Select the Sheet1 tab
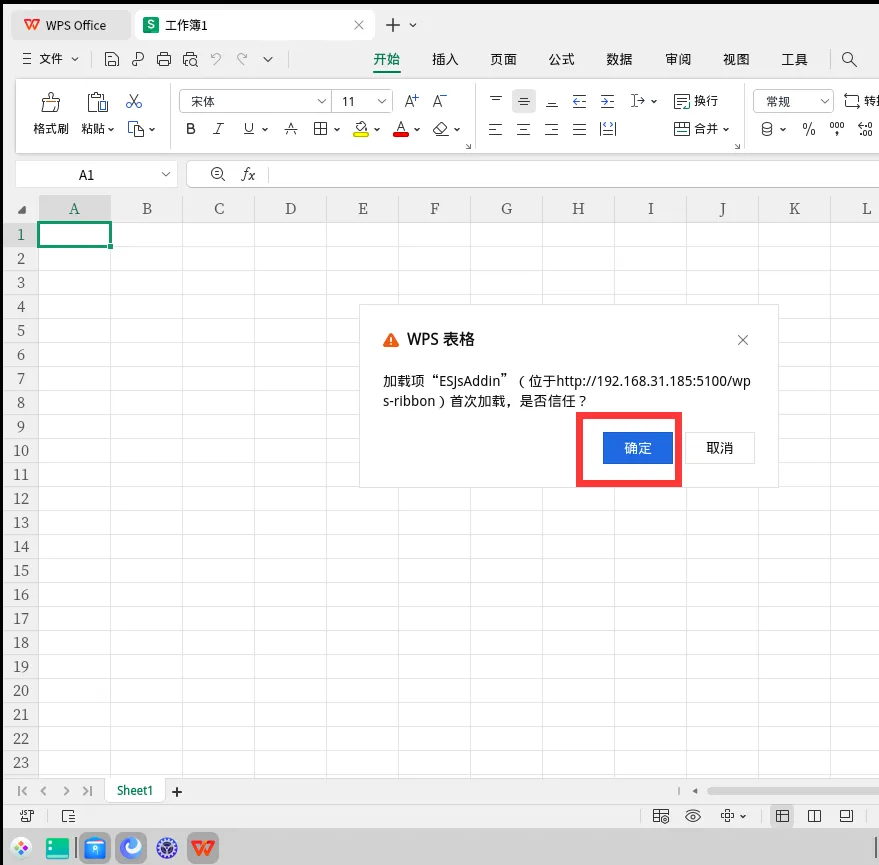The image size is (879, 865). pyautogui.click(x=135, y=790)
